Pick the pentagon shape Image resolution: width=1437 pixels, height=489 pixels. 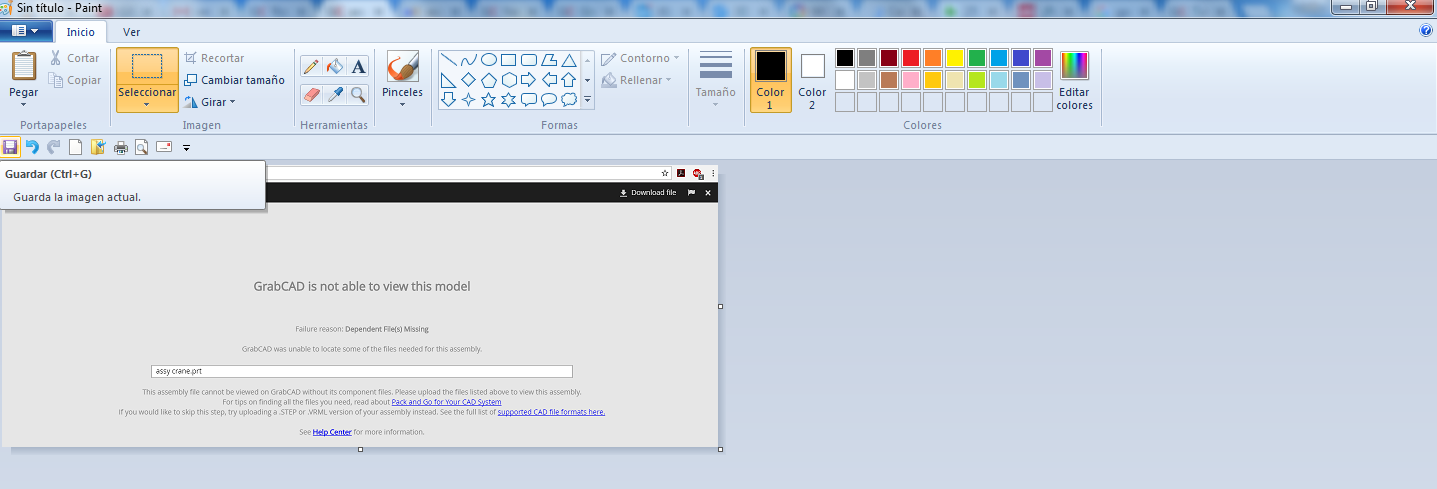click(x=488, y=80)
